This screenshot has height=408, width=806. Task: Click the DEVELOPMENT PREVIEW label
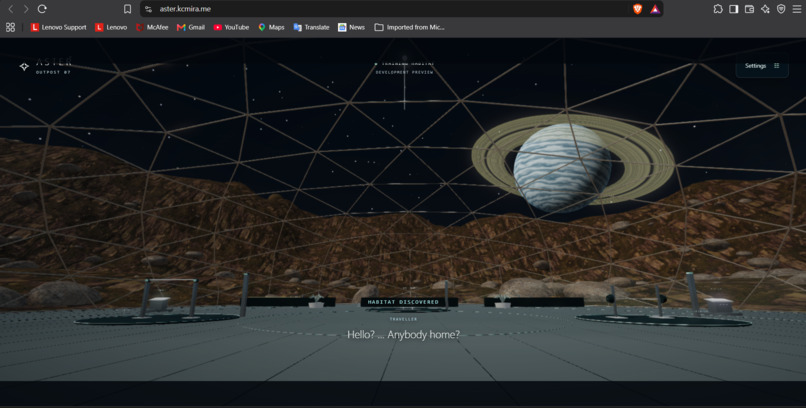(x=405, y=72)
